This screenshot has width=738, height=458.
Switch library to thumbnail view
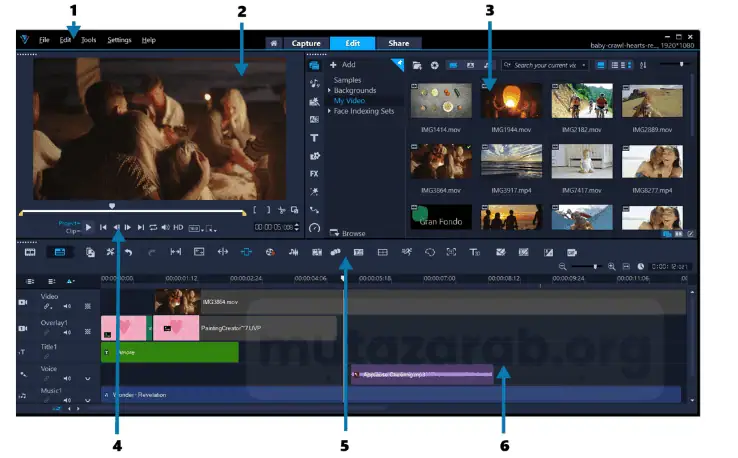click(x=600, y=65)
